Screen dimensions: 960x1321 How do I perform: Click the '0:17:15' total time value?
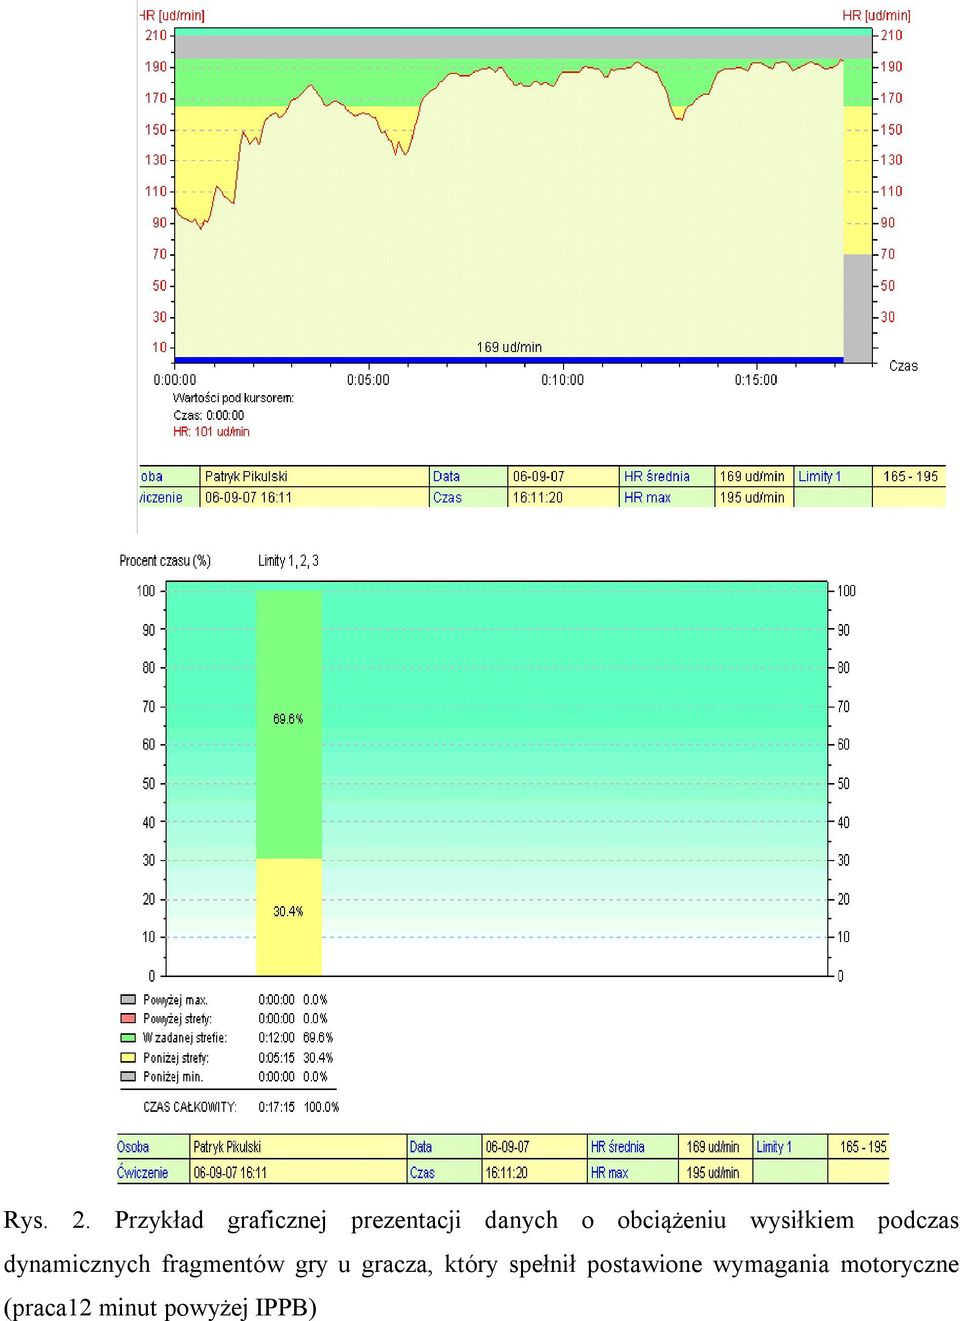tap(276, 1107)
